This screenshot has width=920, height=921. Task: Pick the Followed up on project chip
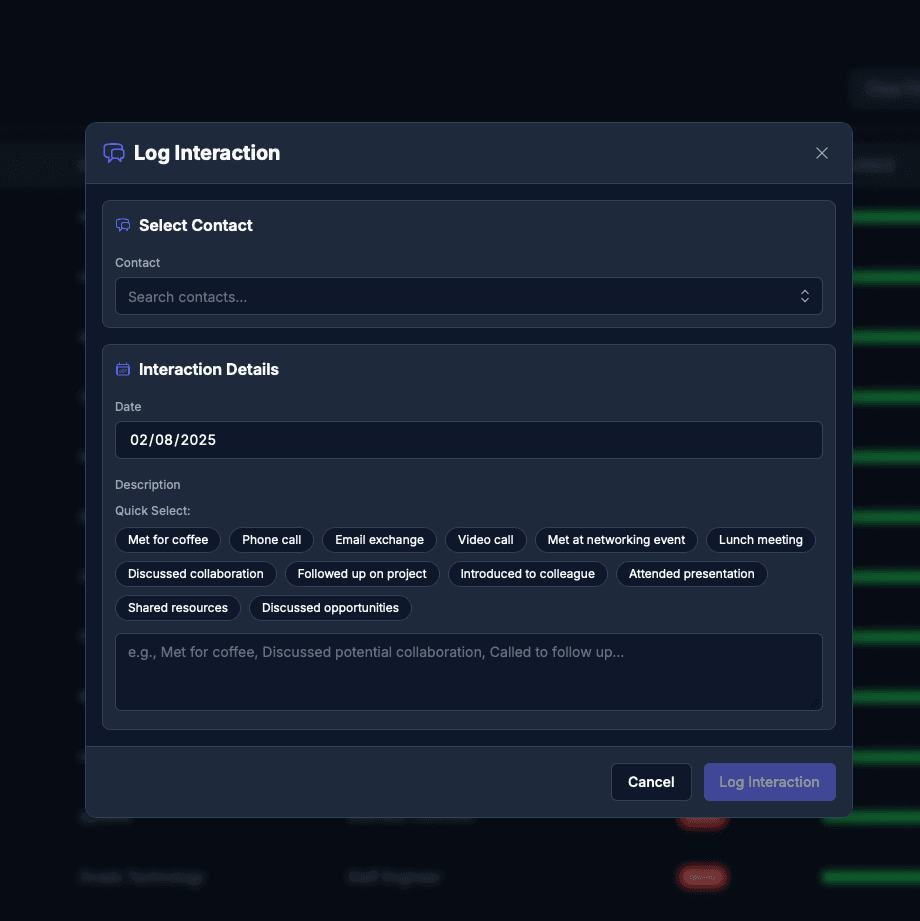(362, 574)
